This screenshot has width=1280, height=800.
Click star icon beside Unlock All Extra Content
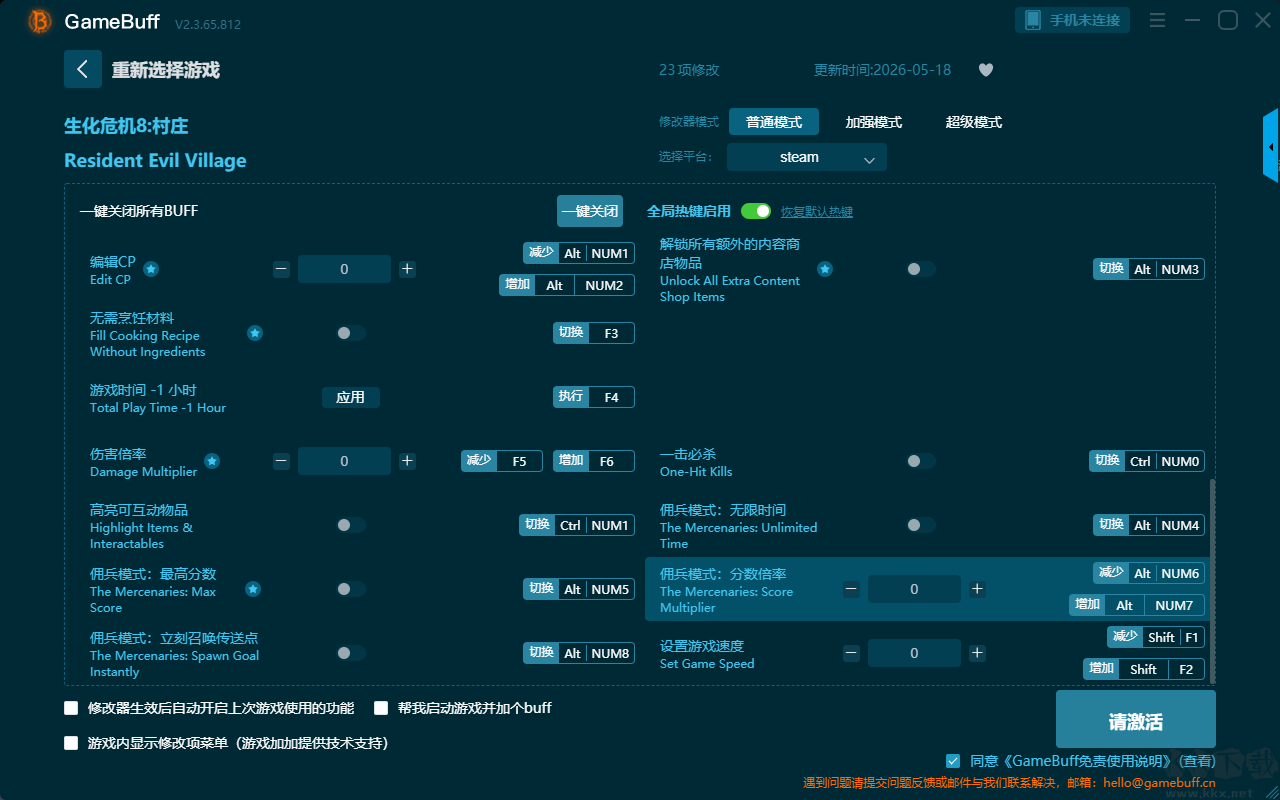pos(825,269)
